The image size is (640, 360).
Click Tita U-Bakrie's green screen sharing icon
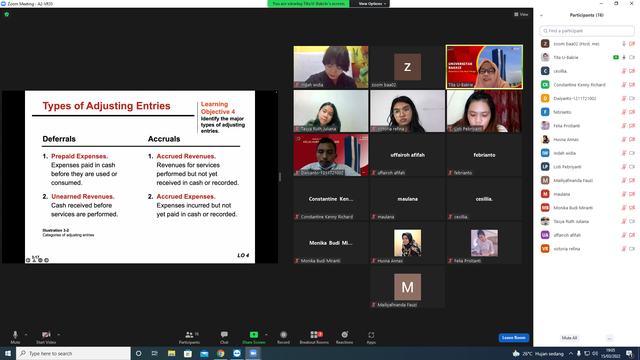click(616, 58)
